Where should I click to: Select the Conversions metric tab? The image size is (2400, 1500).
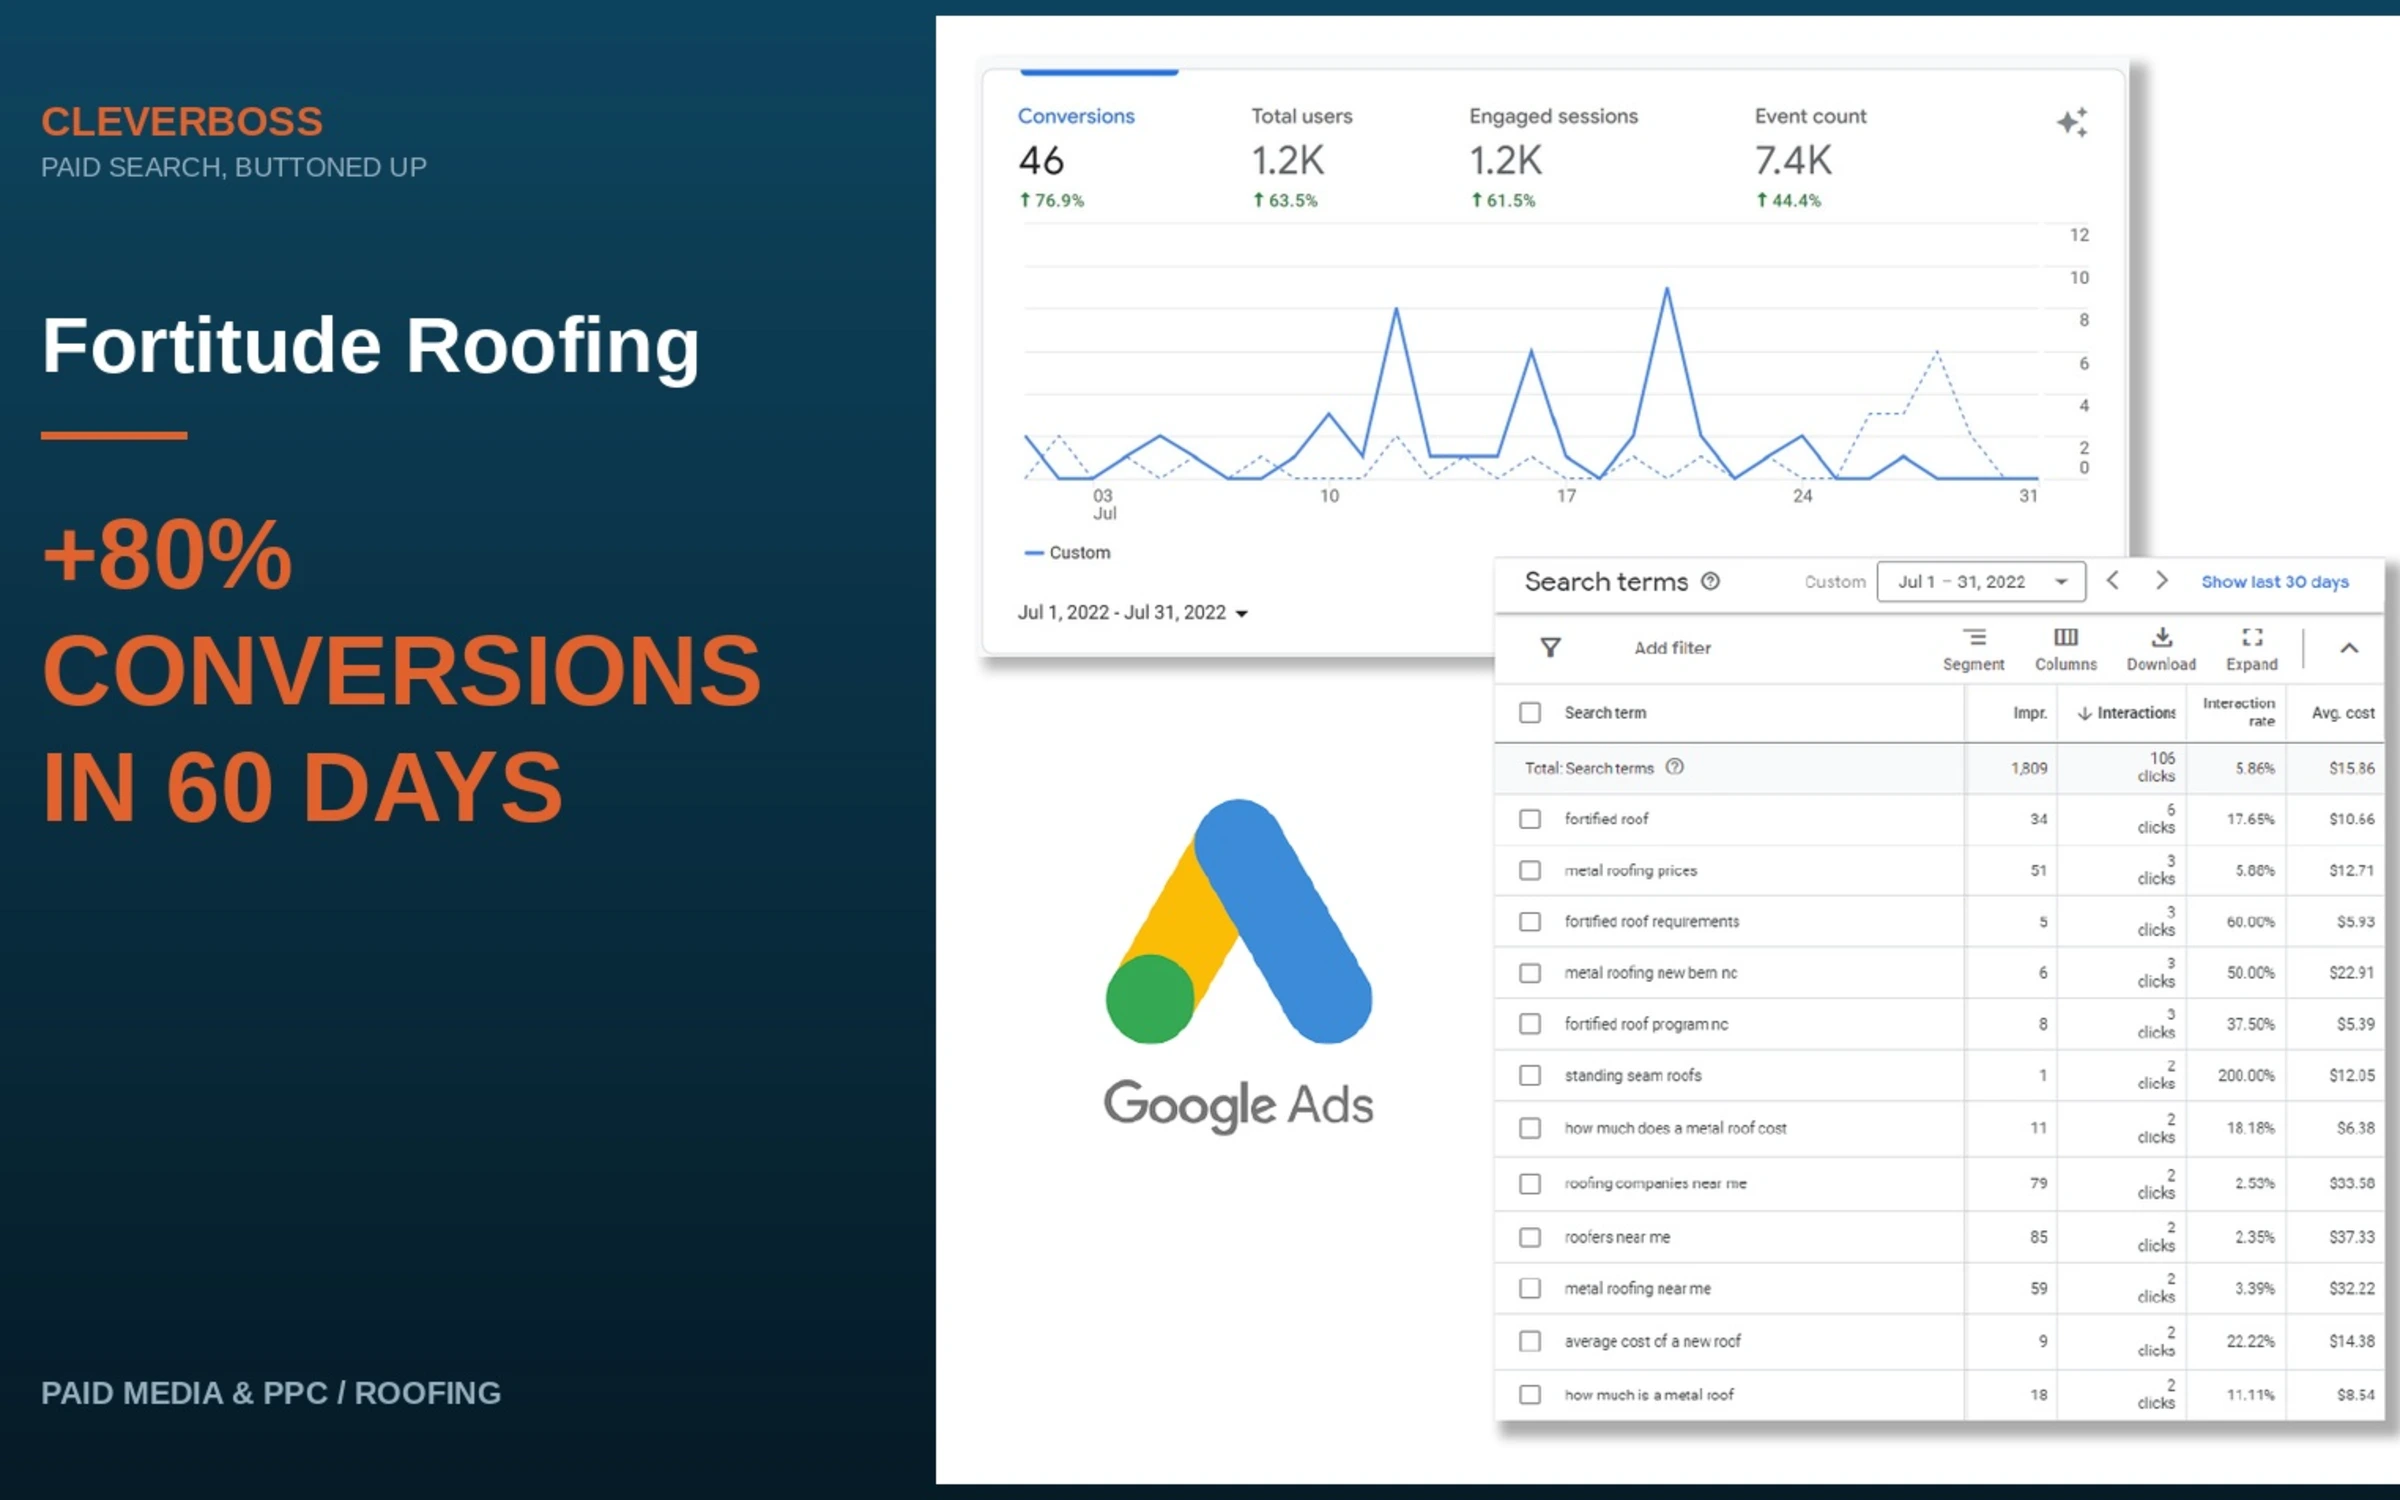click(1076, 157)
